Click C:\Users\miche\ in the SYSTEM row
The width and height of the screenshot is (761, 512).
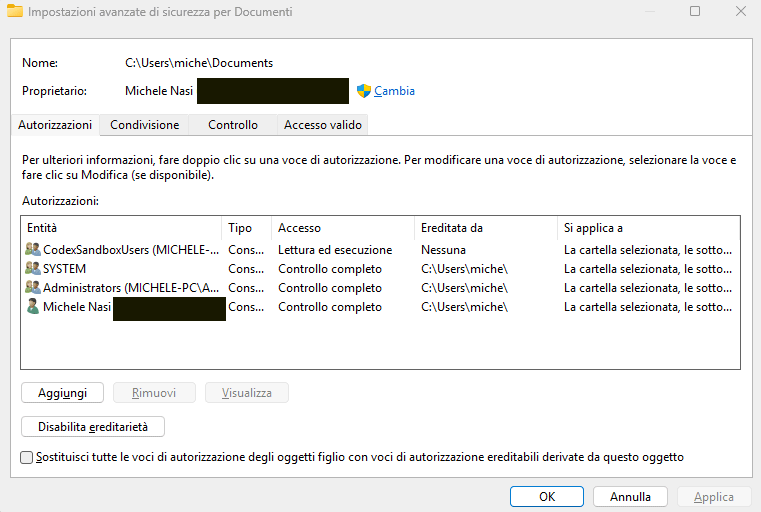coord(464,268)
